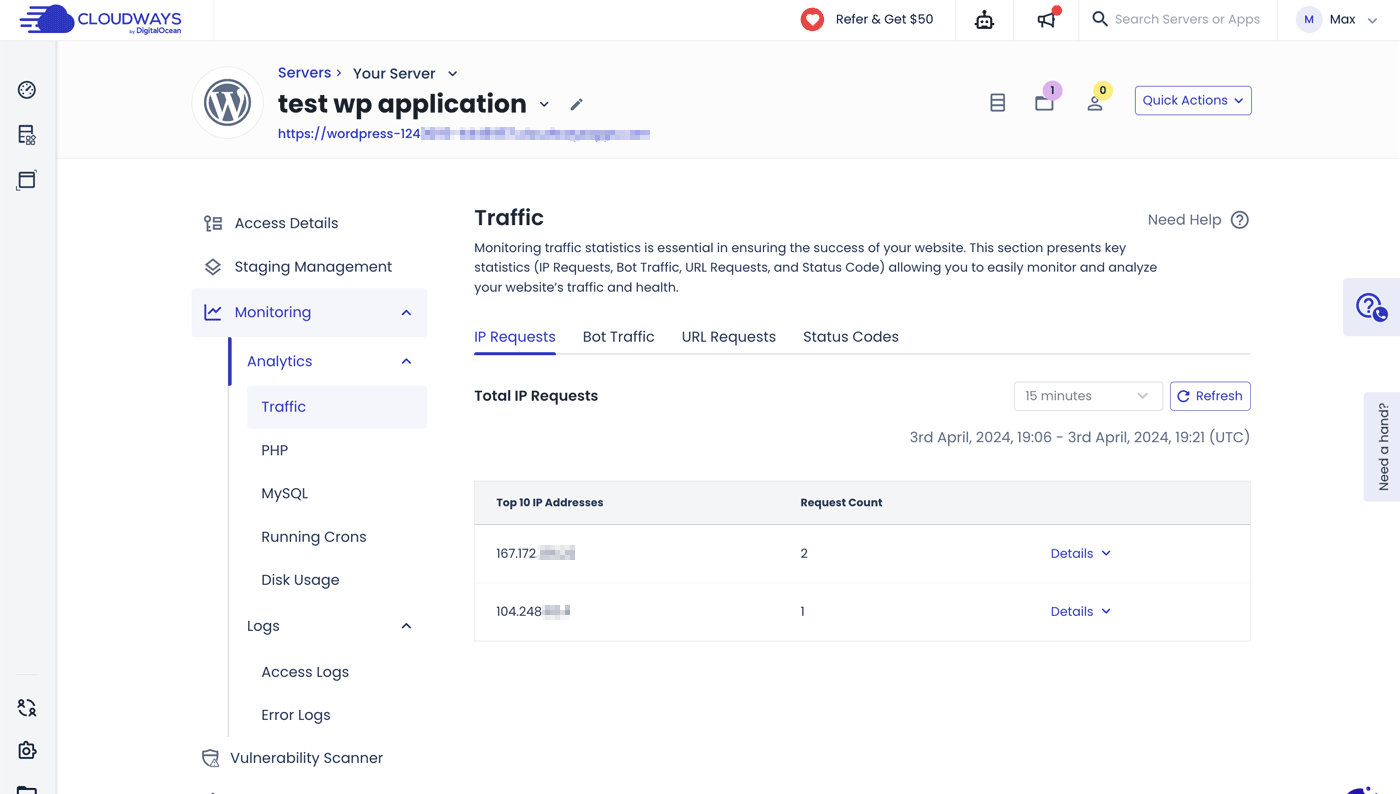Open Access Logs page
Viewport: 1400px width, 794px height.
point(305,672)
